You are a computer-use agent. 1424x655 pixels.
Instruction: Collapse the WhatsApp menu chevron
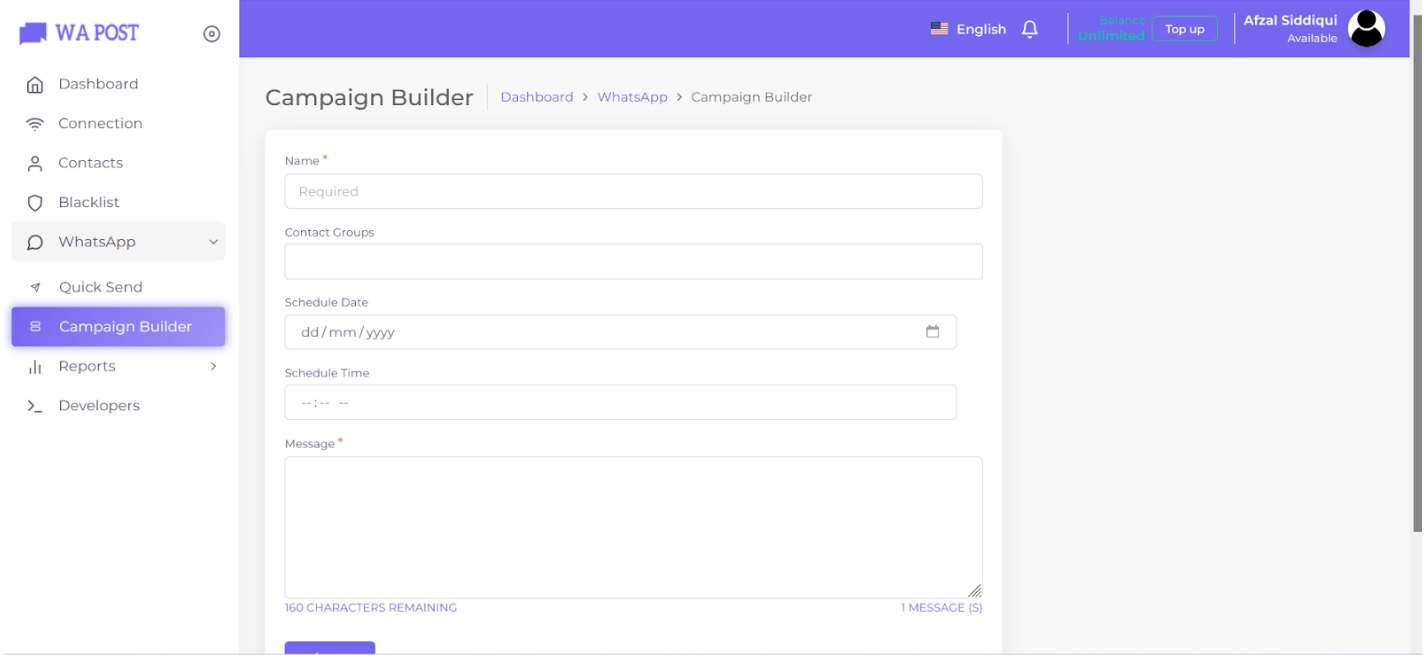pyautogui.click(x=212, y=242)
